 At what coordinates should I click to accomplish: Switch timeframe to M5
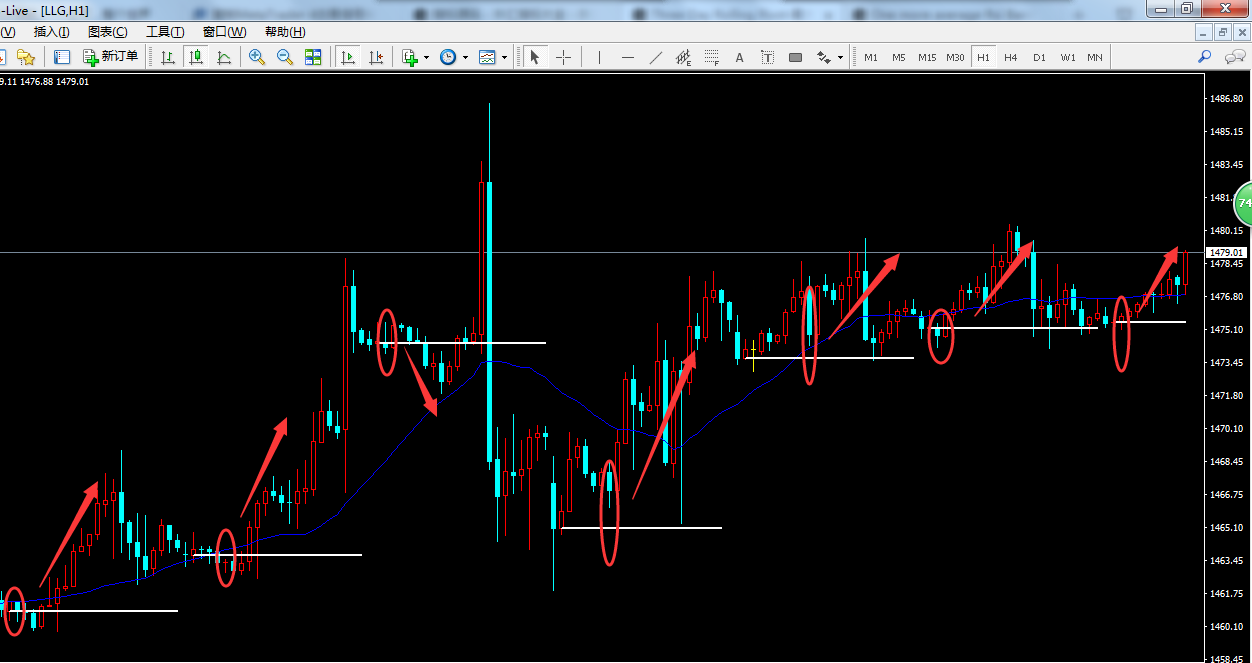899,57
